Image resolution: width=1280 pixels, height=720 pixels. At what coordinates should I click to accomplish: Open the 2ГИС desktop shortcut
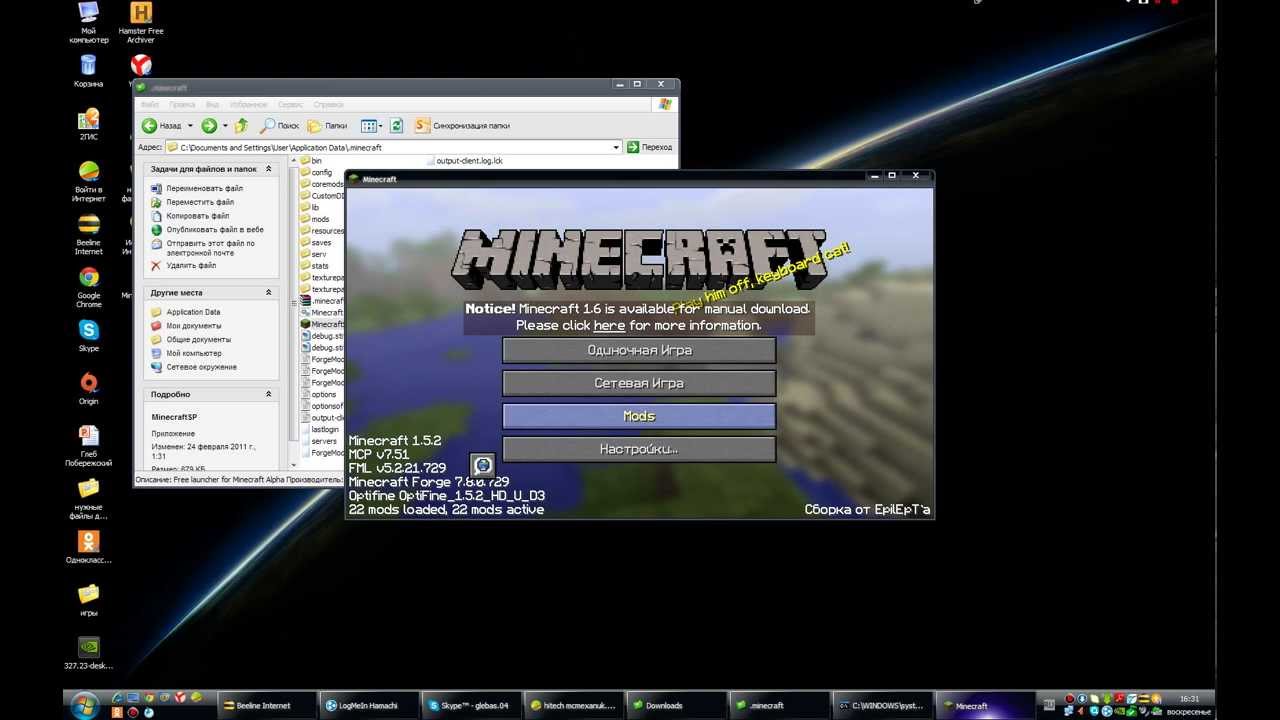point(89,124)
